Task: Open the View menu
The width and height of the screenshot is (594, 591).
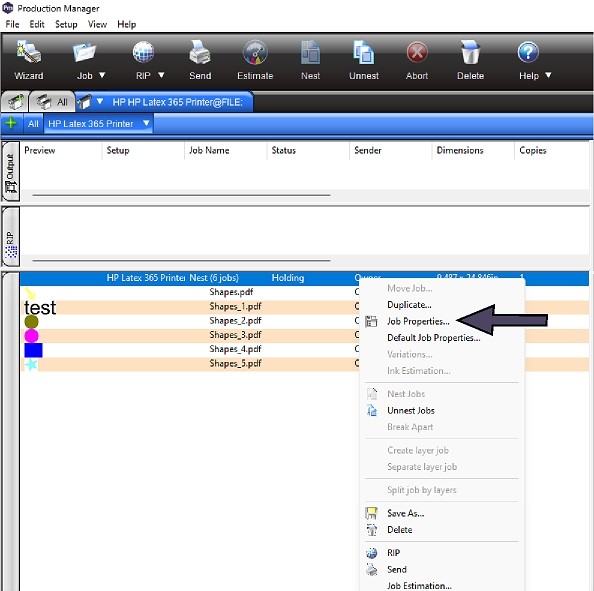Action: (x=97, y=24)
